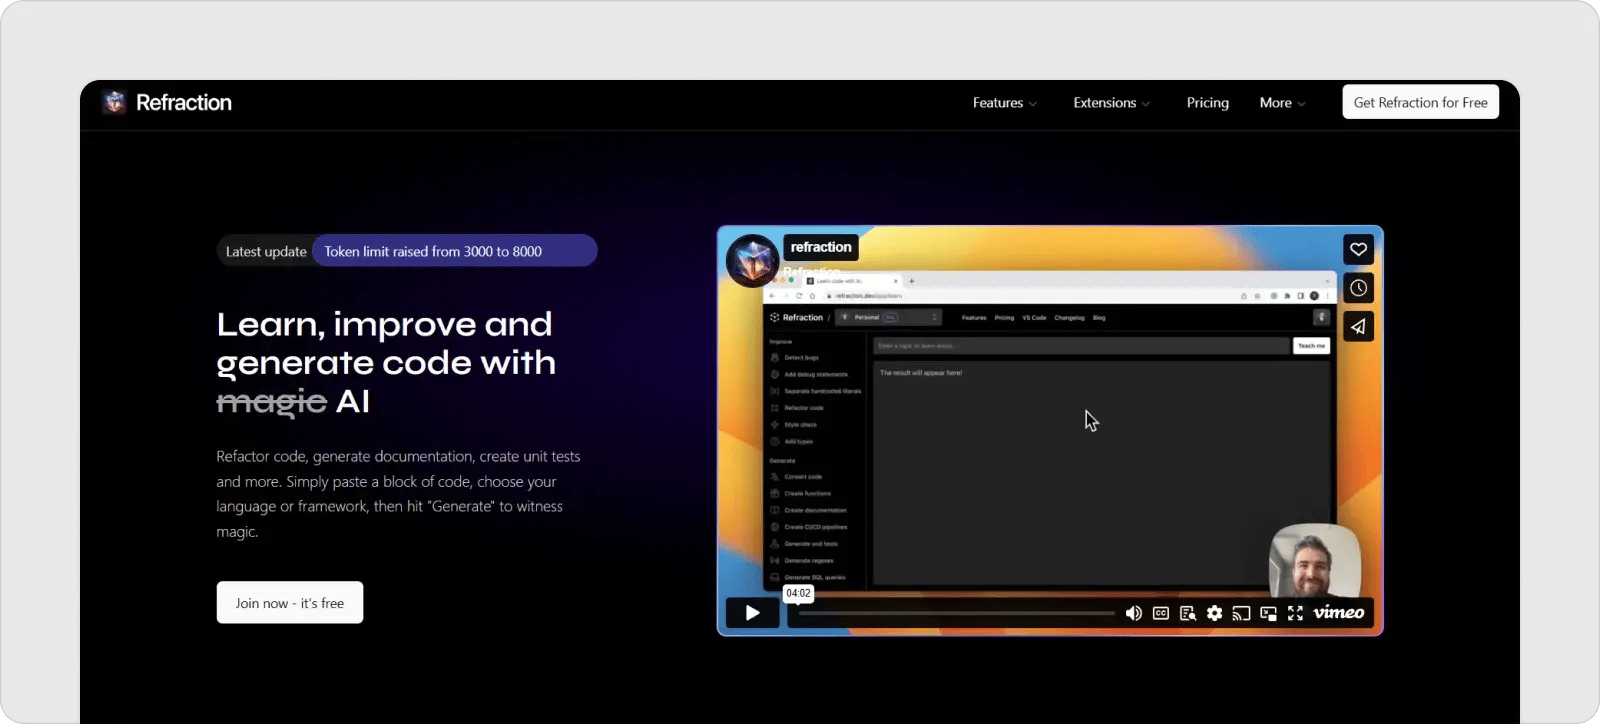Enter fullscreen video mode
The height and width of the screenshot is (724, 1600).
pos(1295,613)
